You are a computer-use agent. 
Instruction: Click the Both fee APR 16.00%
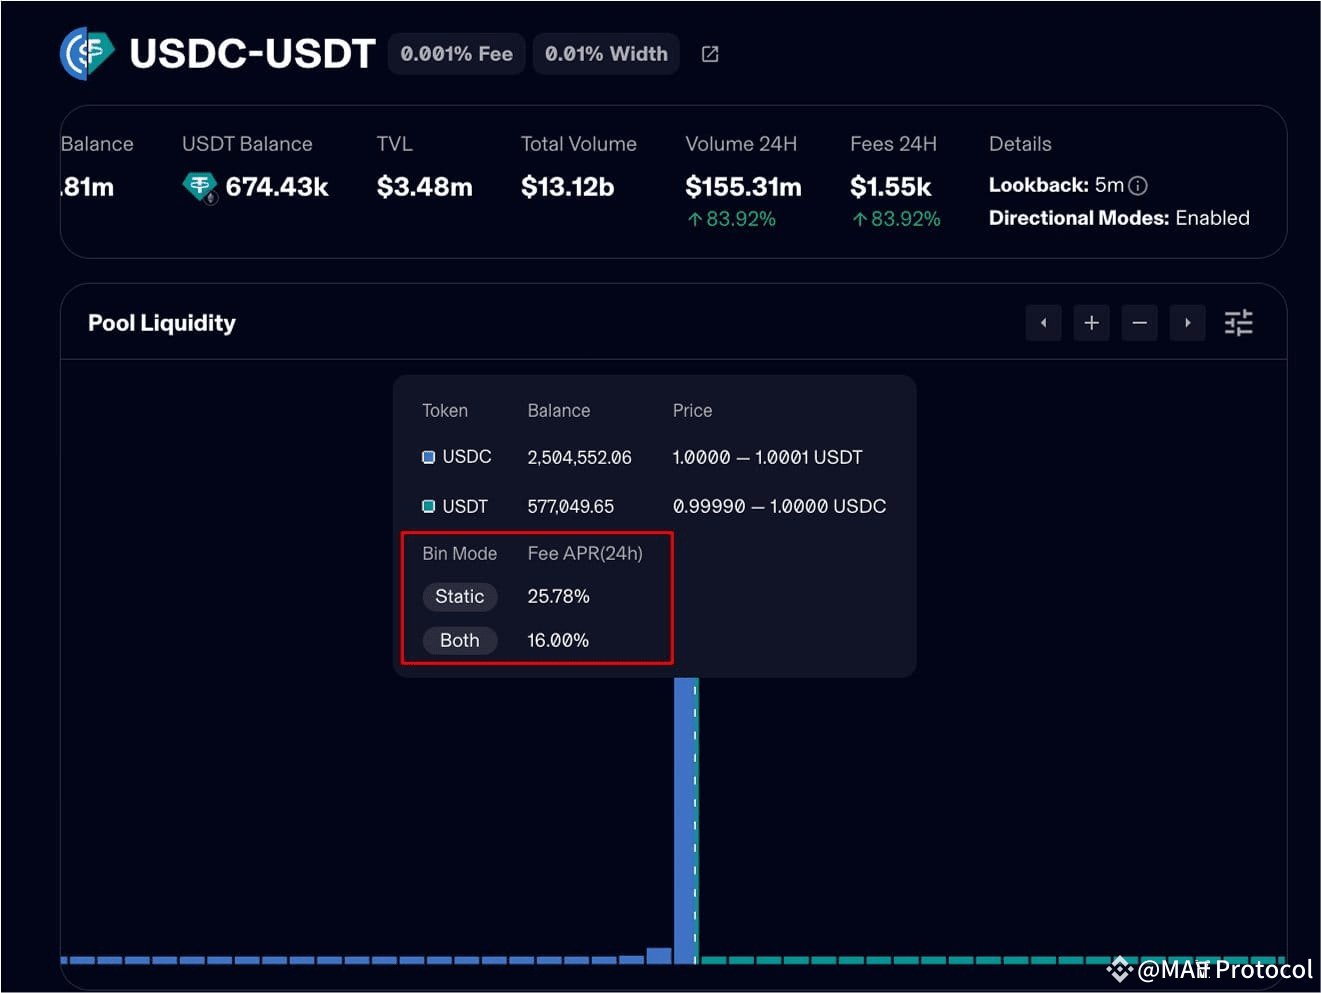tap(558, 641)
